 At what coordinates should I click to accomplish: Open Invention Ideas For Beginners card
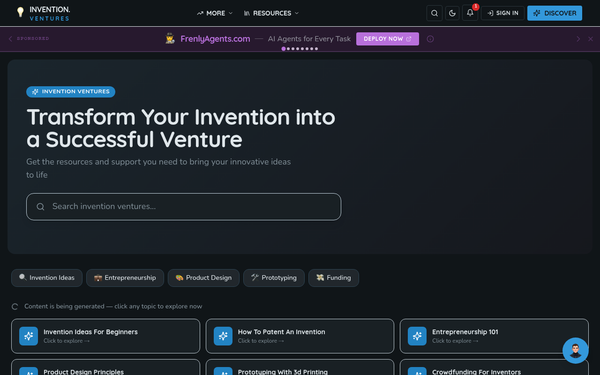pyautogui.click(x=106, y=336)
